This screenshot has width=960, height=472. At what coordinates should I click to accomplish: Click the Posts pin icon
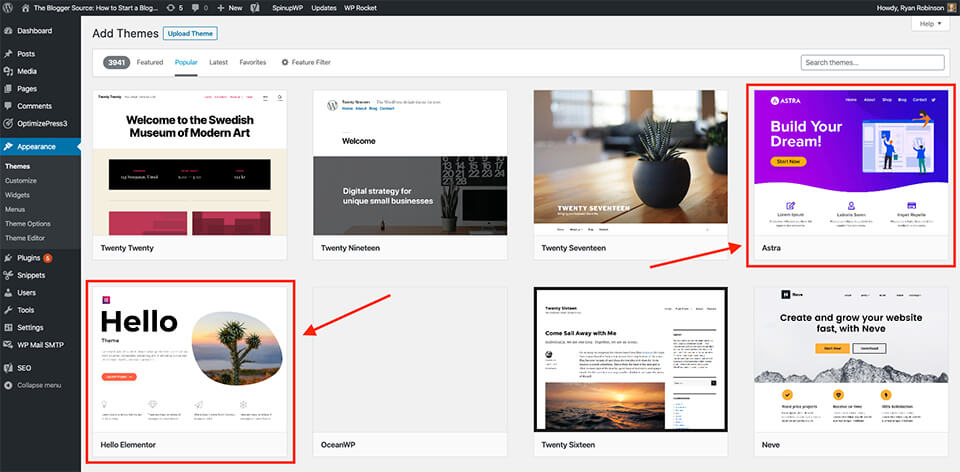click(x=9, y=54)
